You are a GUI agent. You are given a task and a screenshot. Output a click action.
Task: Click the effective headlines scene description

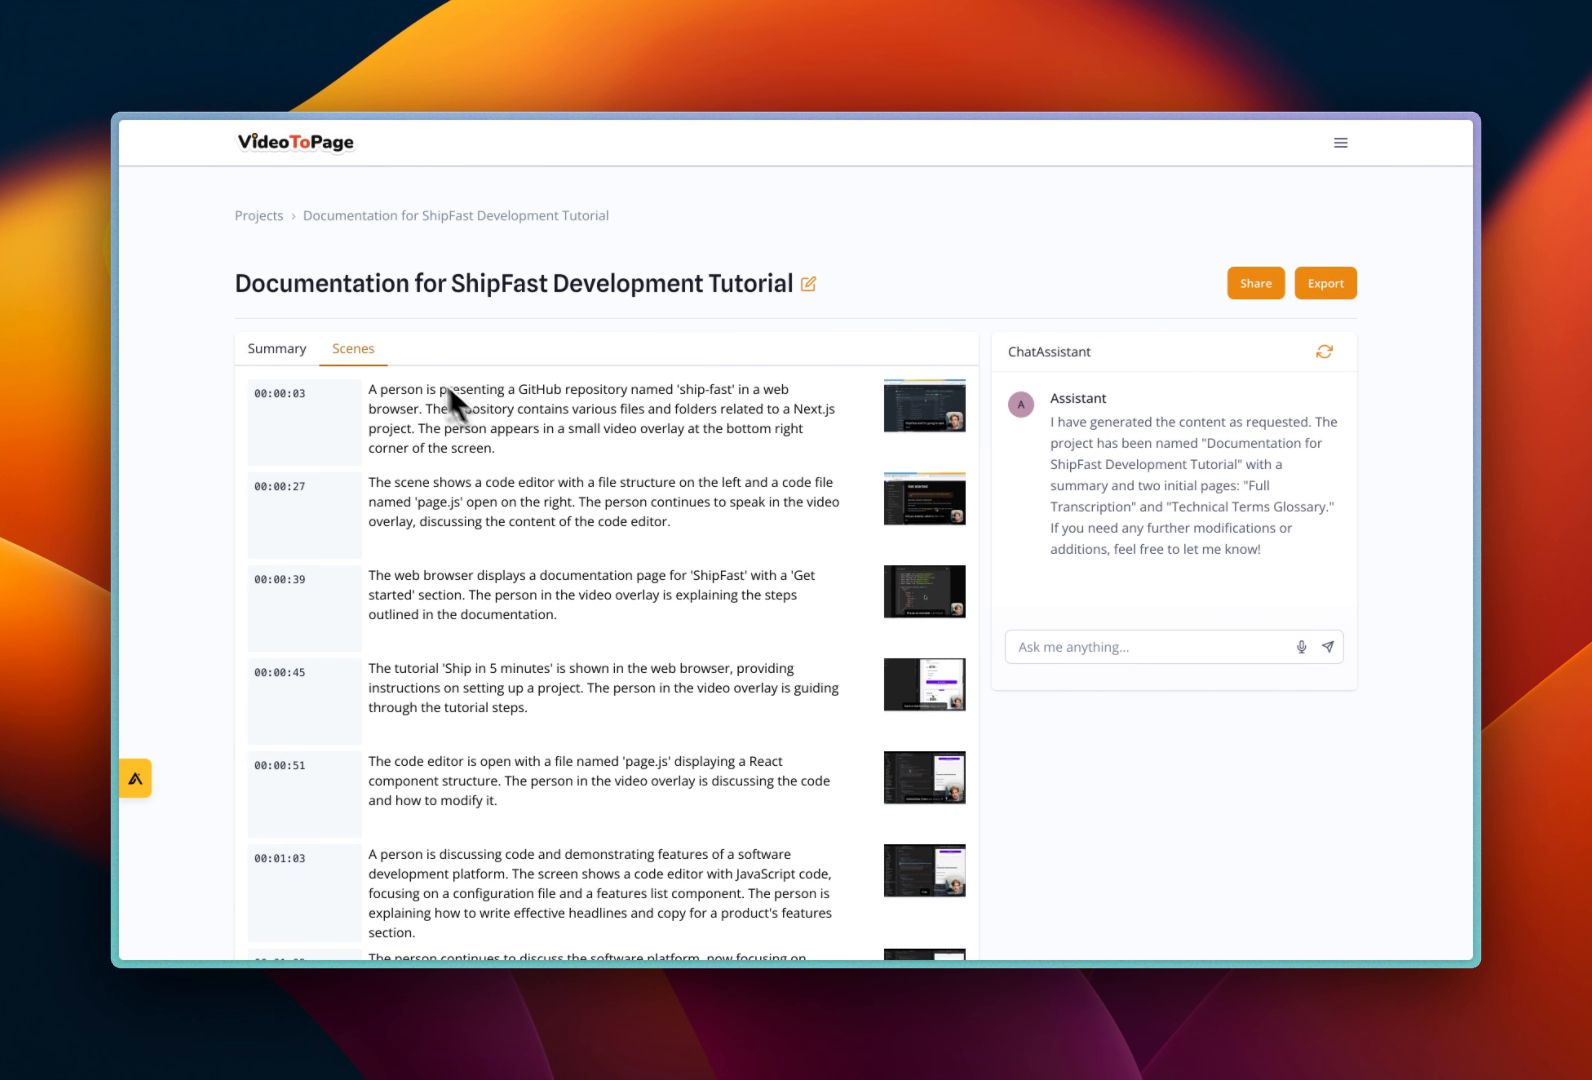coord(600,893)
